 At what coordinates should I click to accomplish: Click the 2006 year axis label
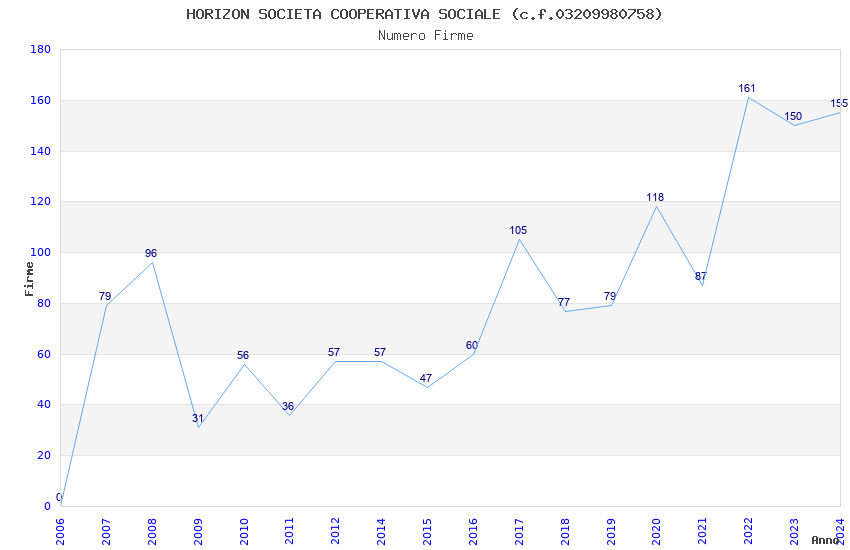point(60,531)
